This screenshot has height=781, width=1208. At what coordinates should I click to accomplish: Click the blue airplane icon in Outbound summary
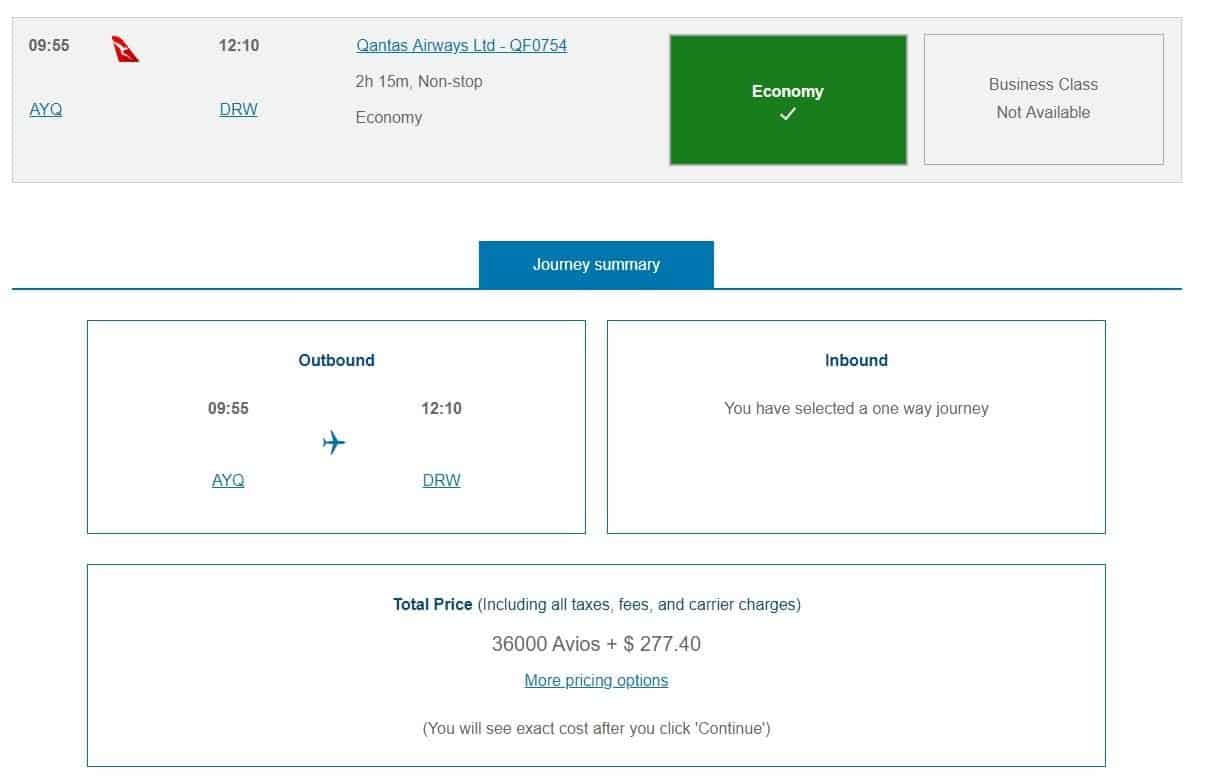click(335, 443)
